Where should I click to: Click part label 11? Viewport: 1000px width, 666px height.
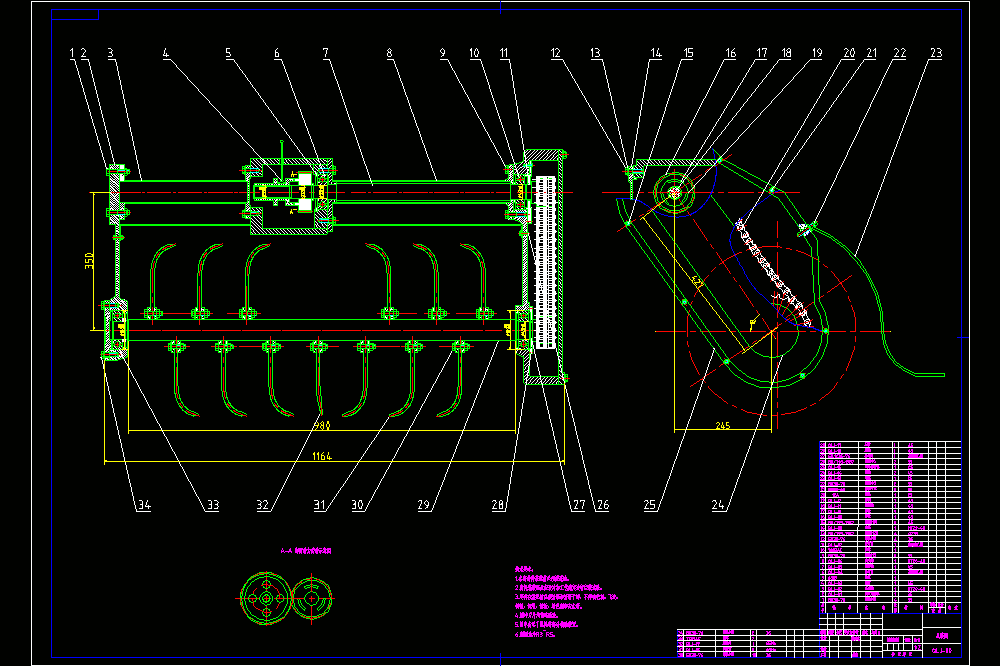[504, 54]
